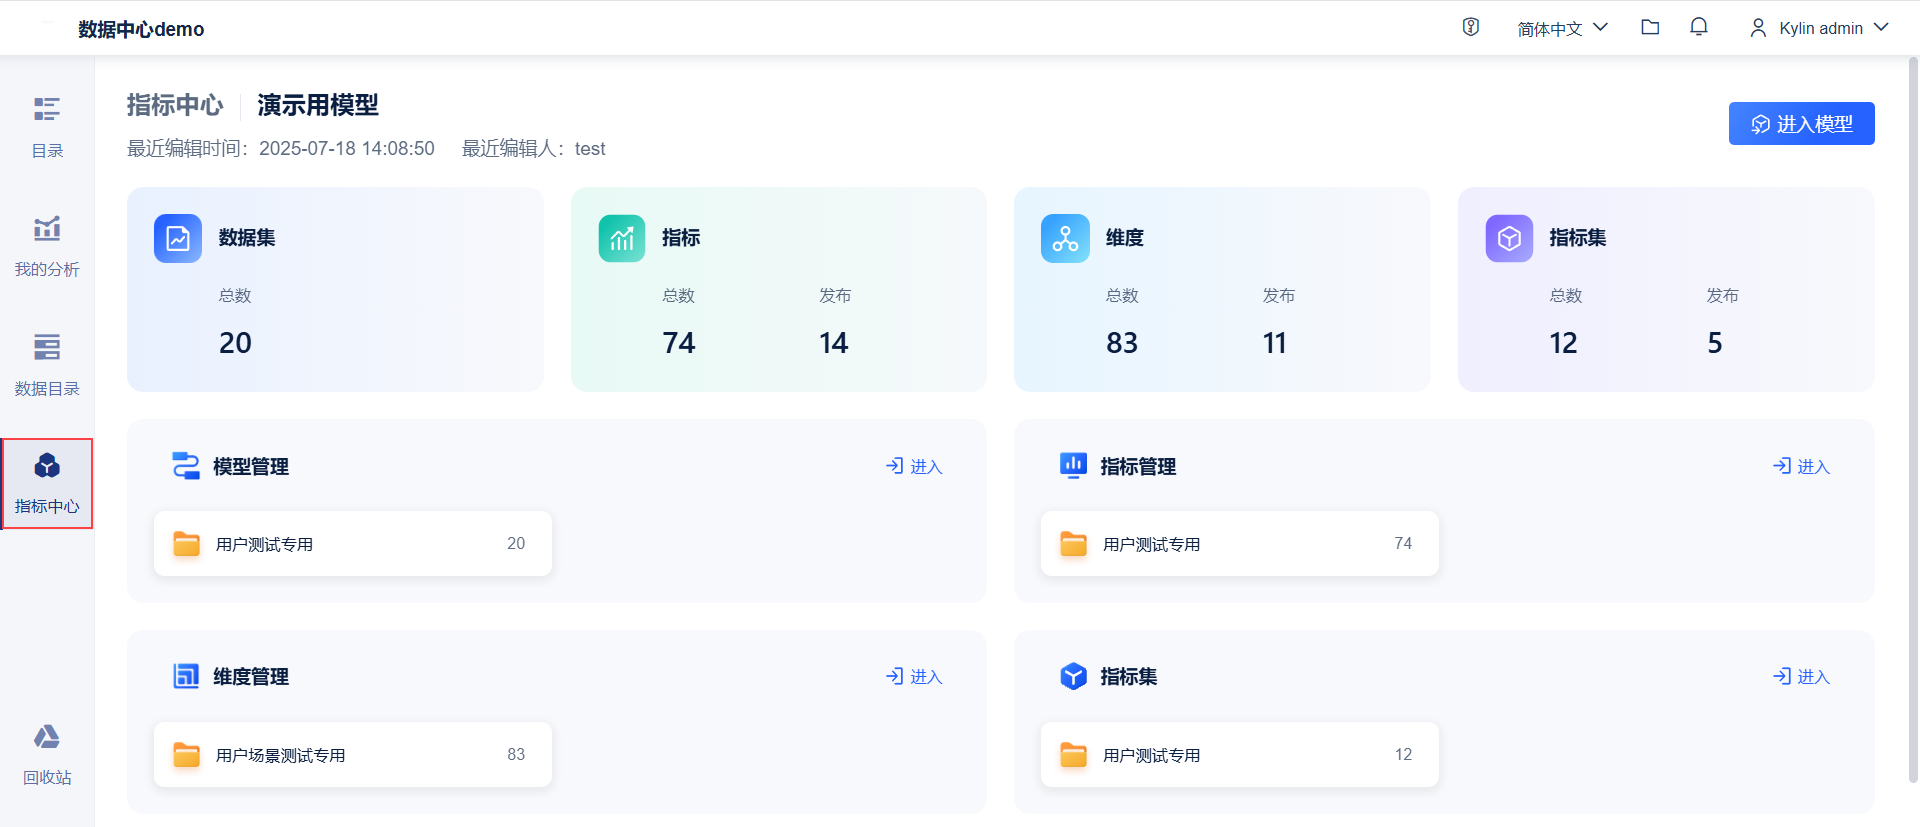1920x827 pixels.
Task: Open 用户测试专用 folder under 指标集
Action: (x=1240, y=755)
